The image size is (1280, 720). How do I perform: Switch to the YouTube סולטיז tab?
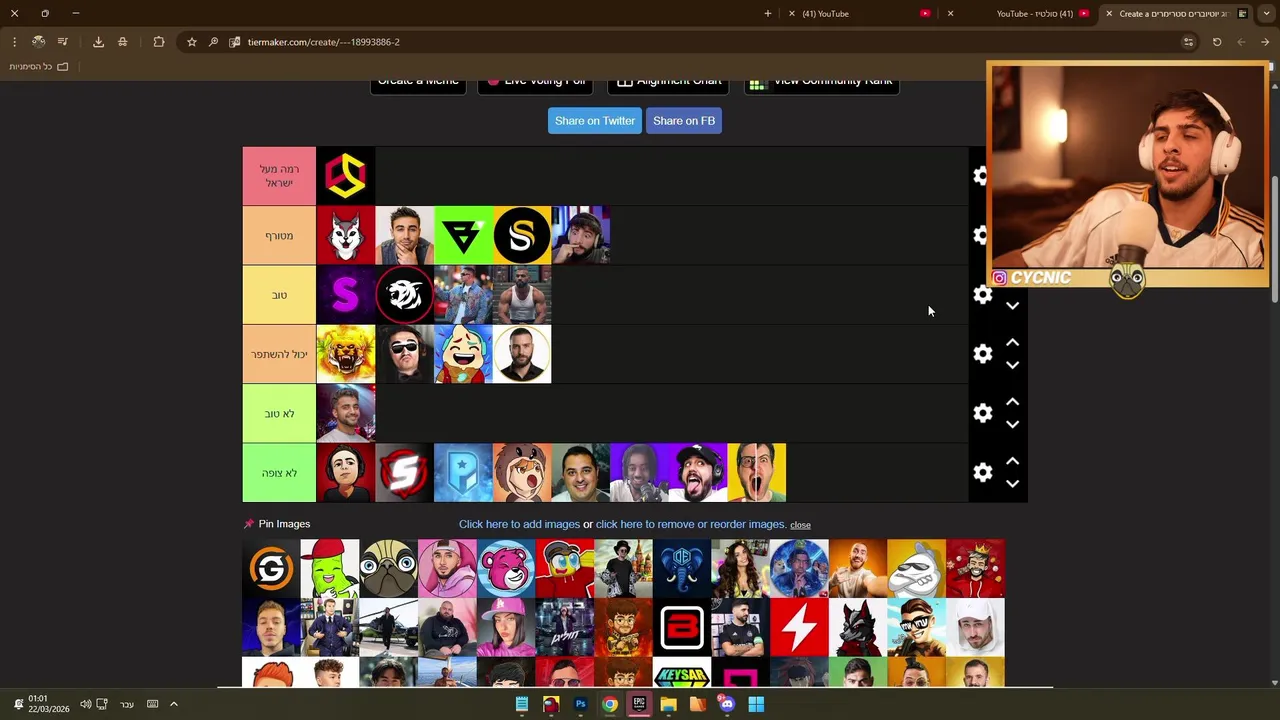[1020, 13]
